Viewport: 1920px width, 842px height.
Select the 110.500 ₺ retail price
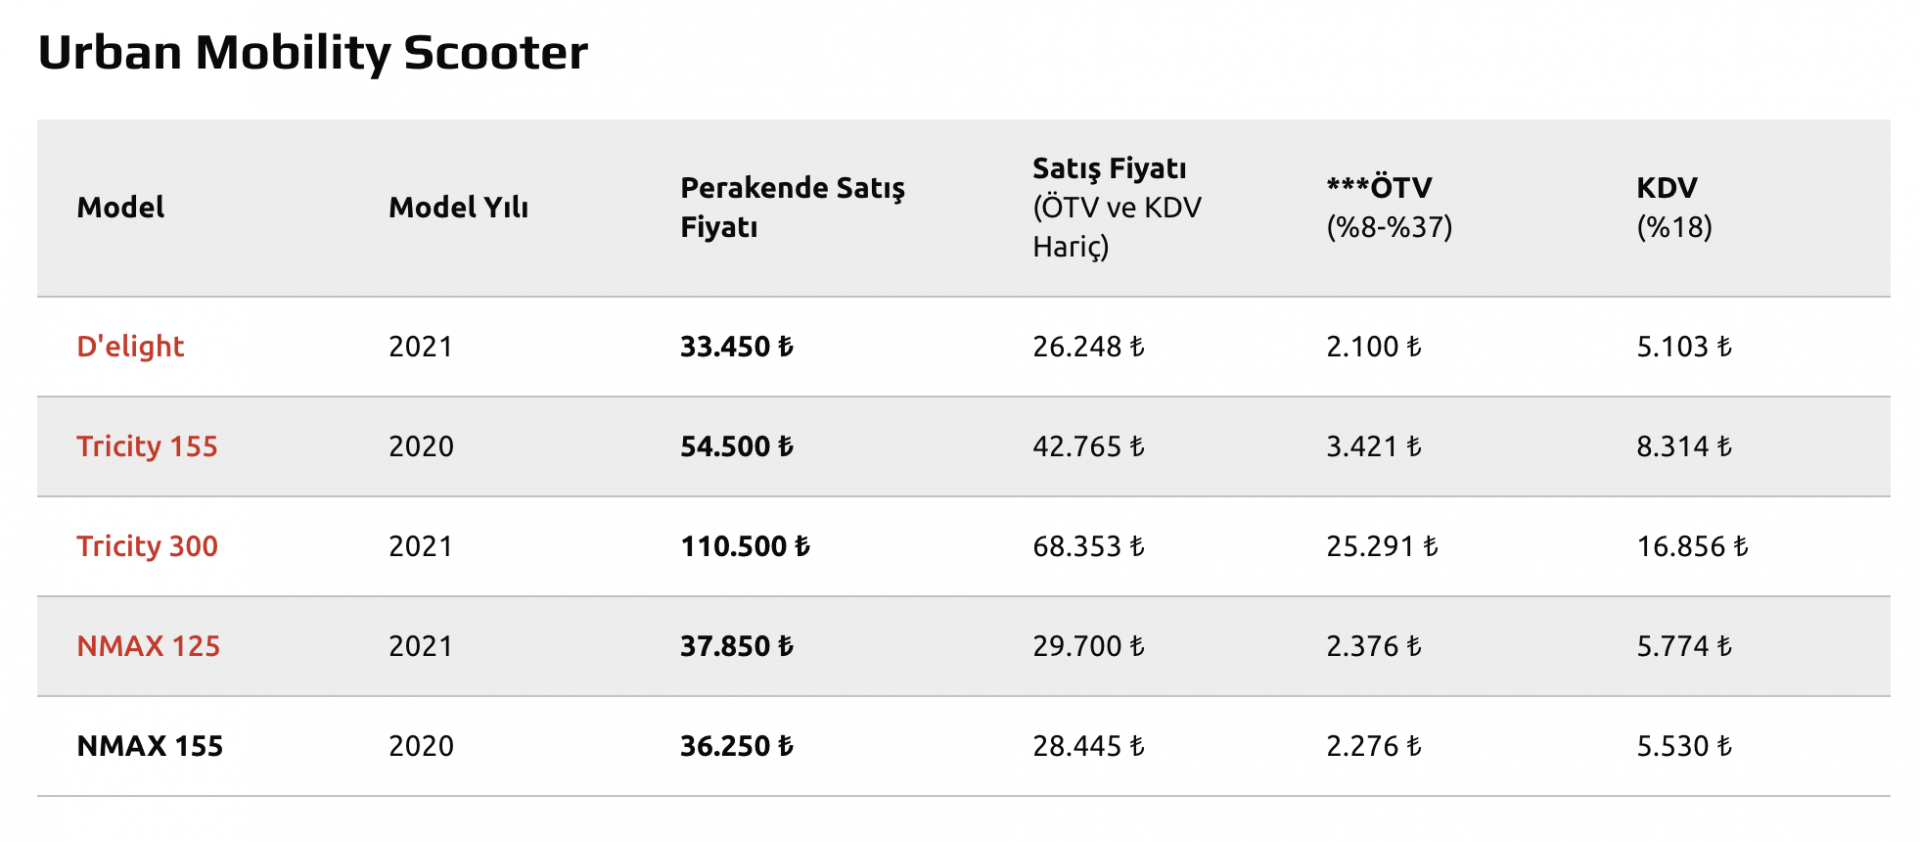point(745,546)
